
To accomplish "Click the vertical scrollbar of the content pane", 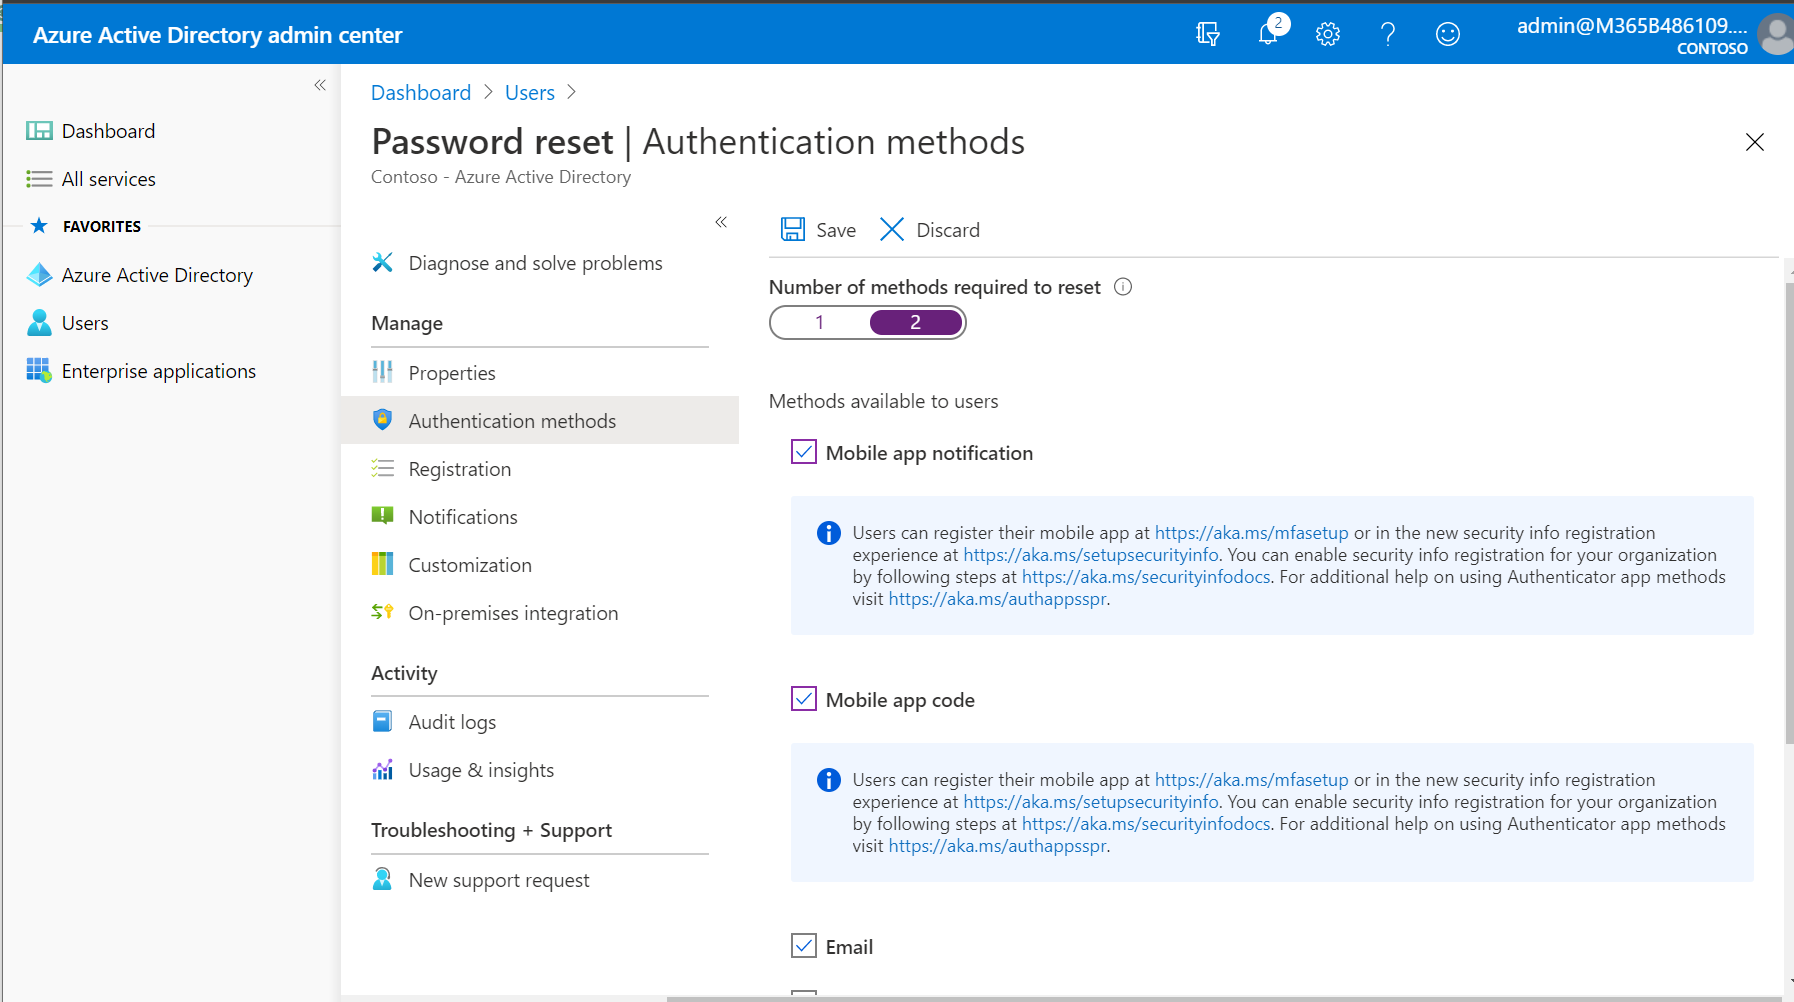I will click(1789, 513).
